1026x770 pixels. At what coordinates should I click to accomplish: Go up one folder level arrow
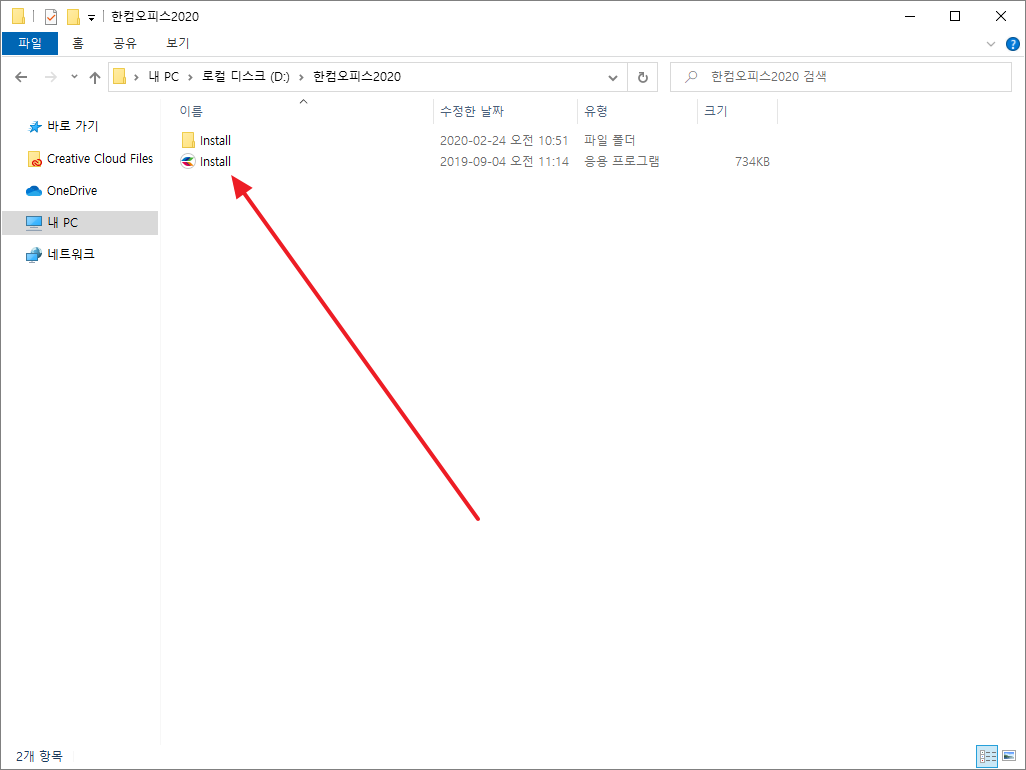tap(95, 77)
